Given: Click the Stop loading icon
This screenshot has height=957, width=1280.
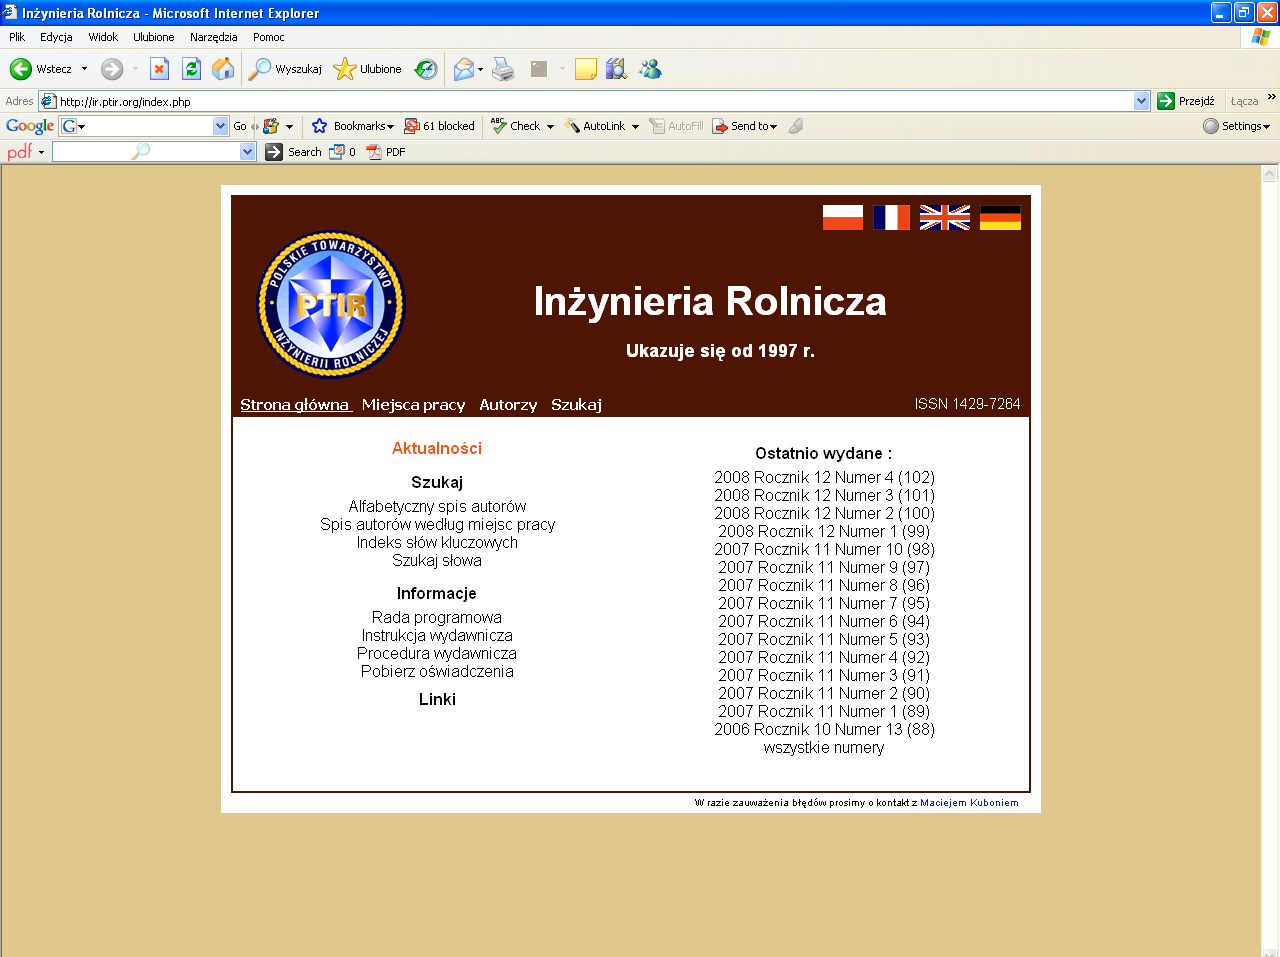Looking at the screenshot, I should click(159, 69).
